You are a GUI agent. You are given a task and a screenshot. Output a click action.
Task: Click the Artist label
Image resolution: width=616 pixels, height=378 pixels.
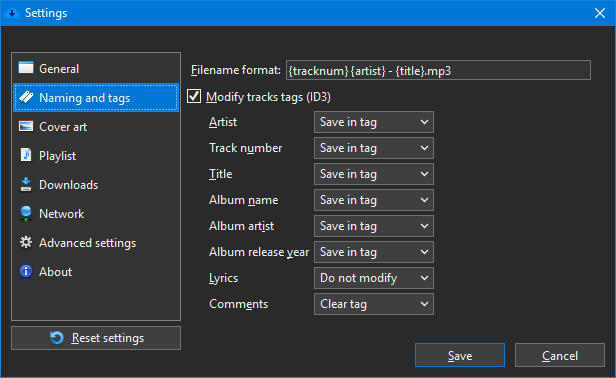[x=223, y=122]
